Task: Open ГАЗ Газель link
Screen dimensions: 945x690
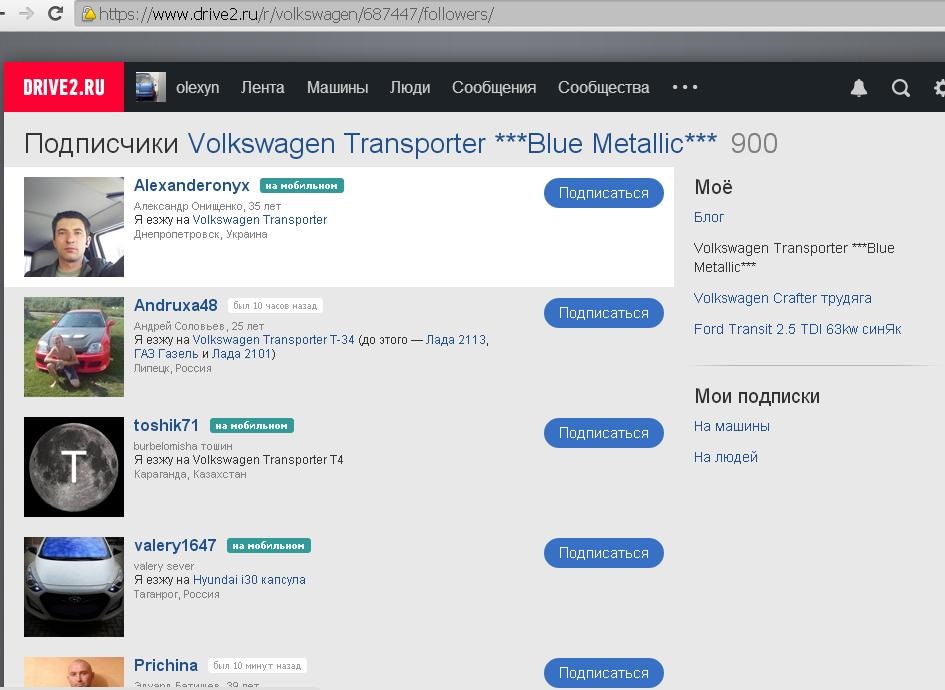Action: [166, 354]
